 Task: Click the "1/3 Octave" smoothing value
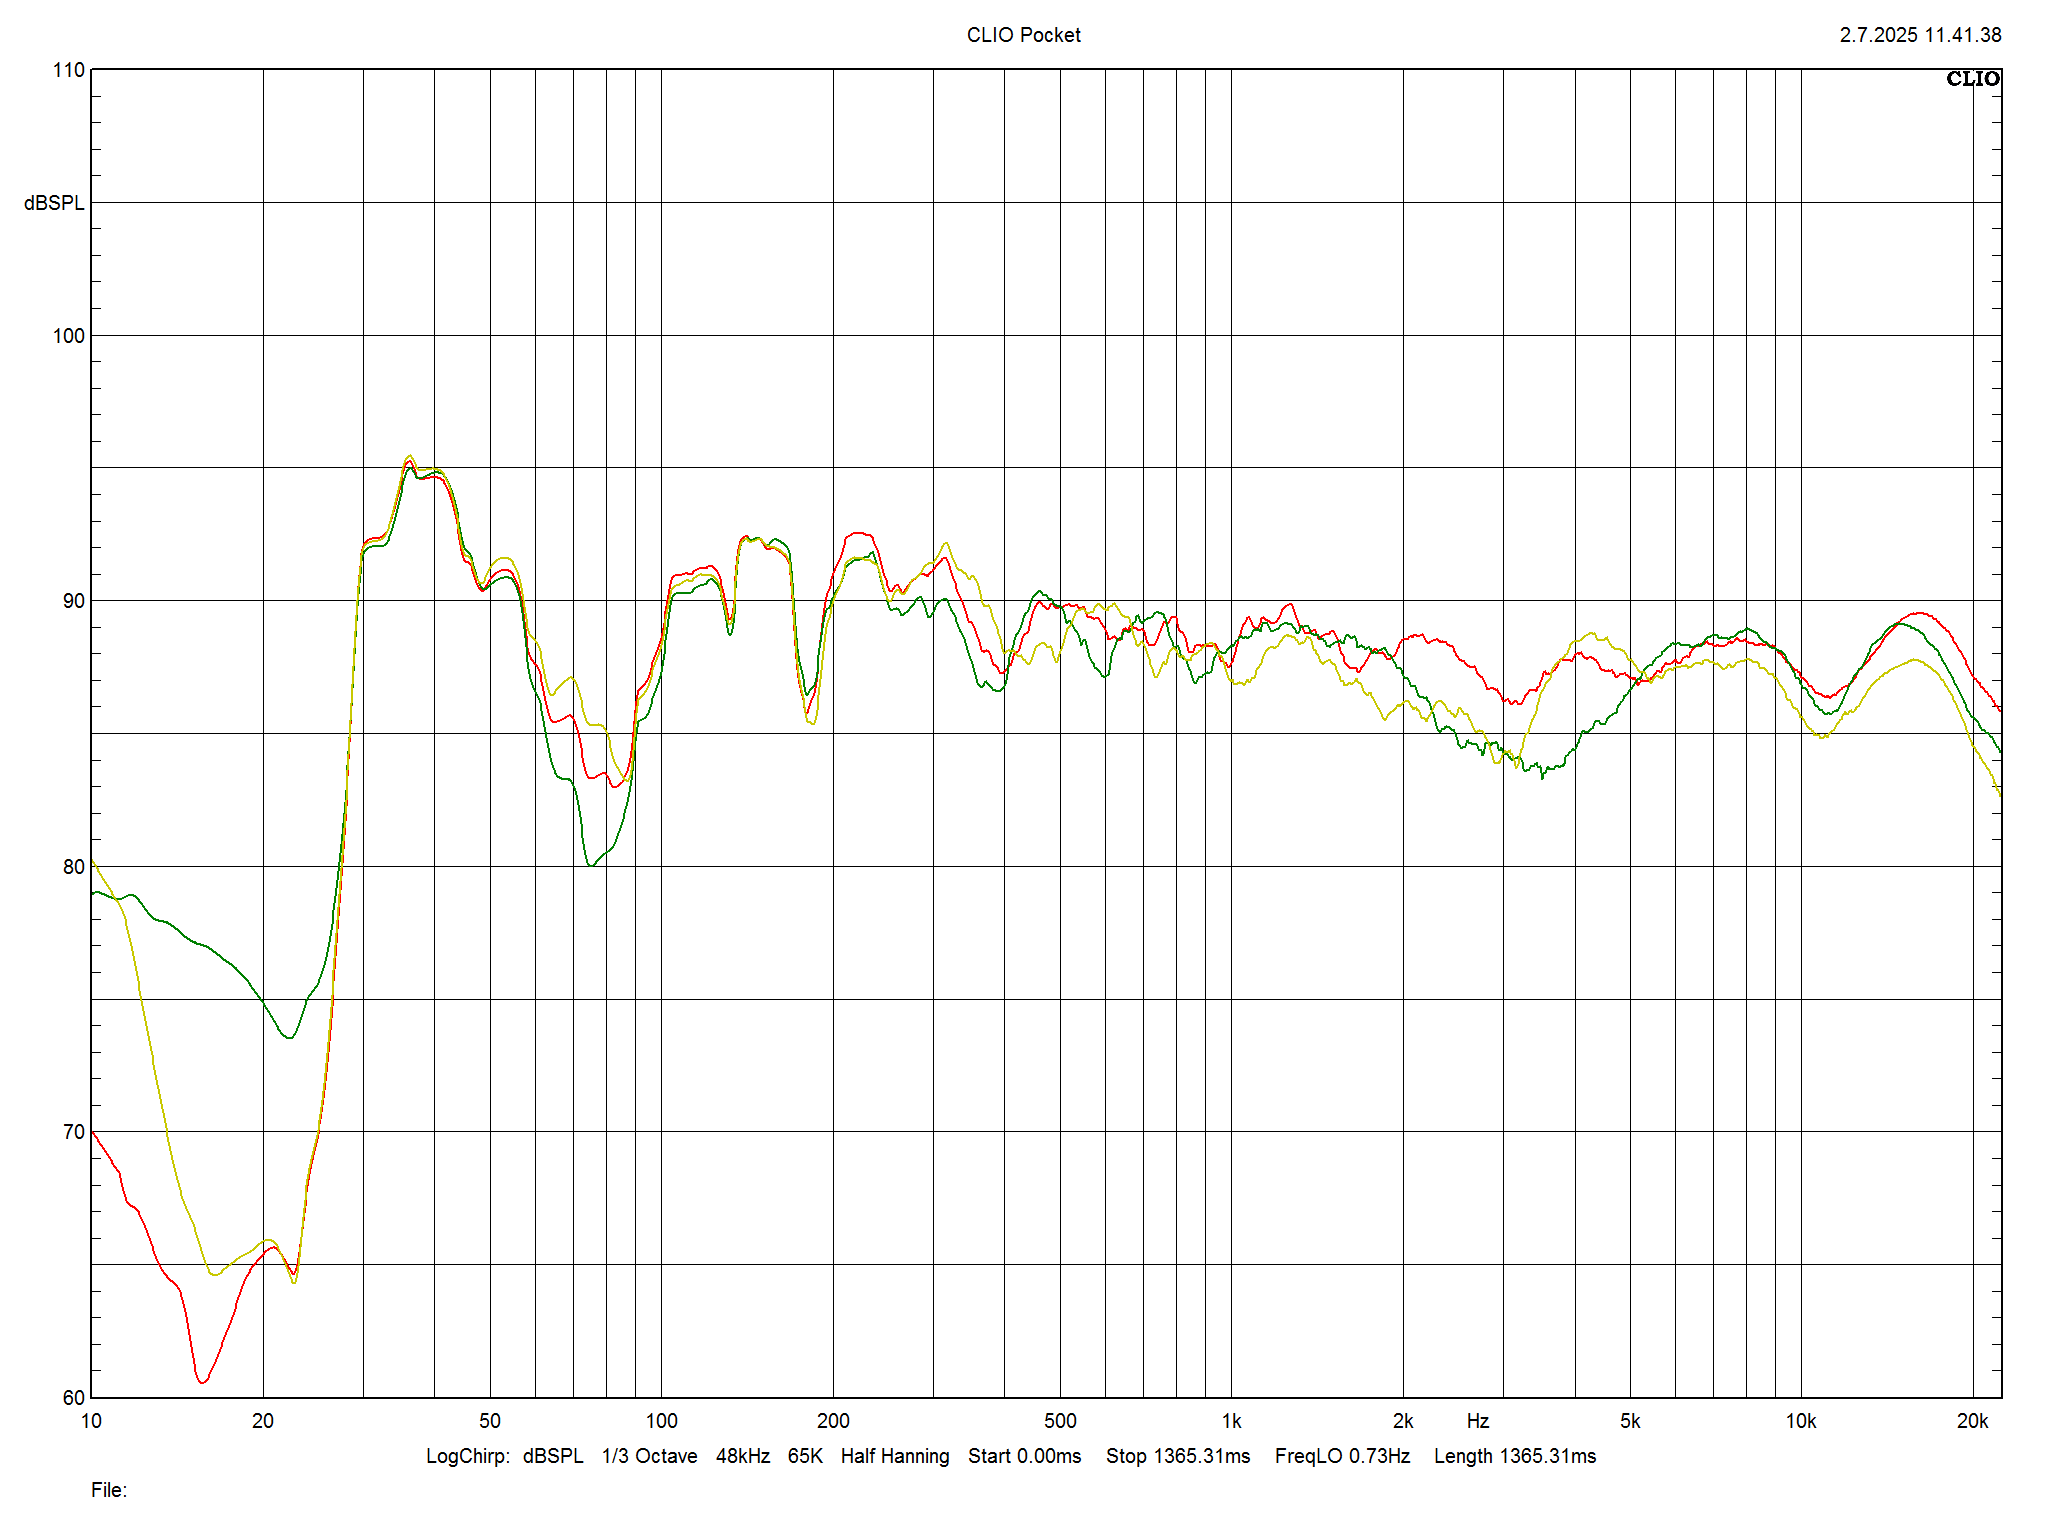[649, 1456]
